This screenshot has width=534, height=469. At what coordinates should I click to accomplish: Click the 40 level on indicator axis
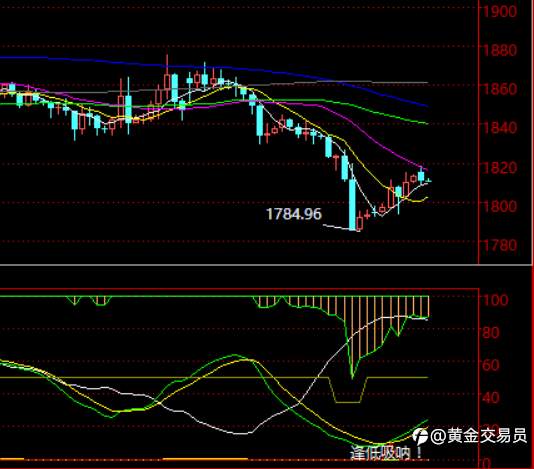point(491,397)
